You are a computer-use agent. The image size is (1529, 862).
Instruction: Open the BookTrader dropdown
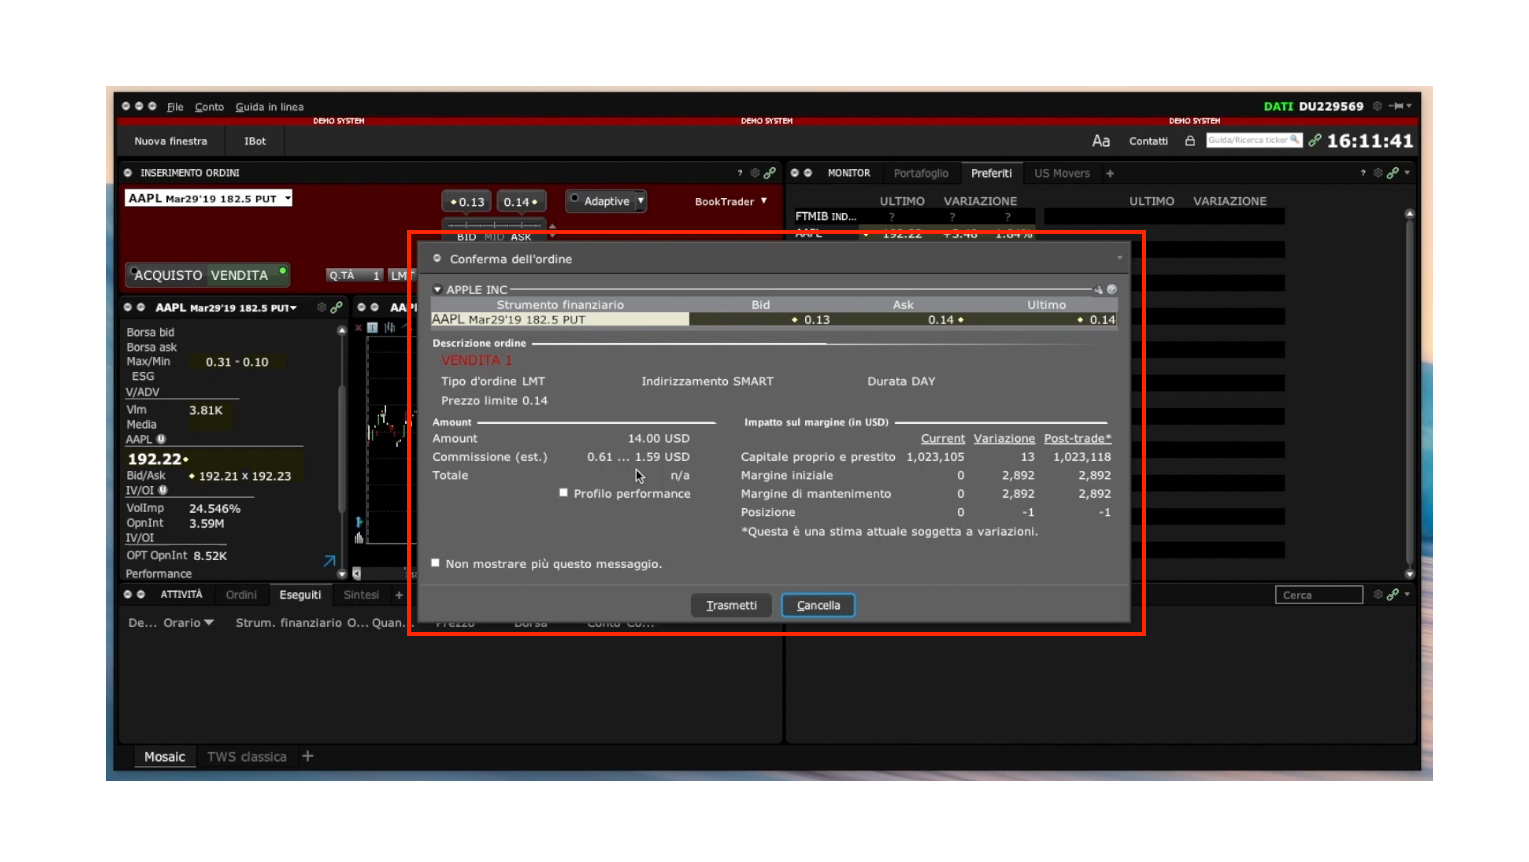point(731,201)
